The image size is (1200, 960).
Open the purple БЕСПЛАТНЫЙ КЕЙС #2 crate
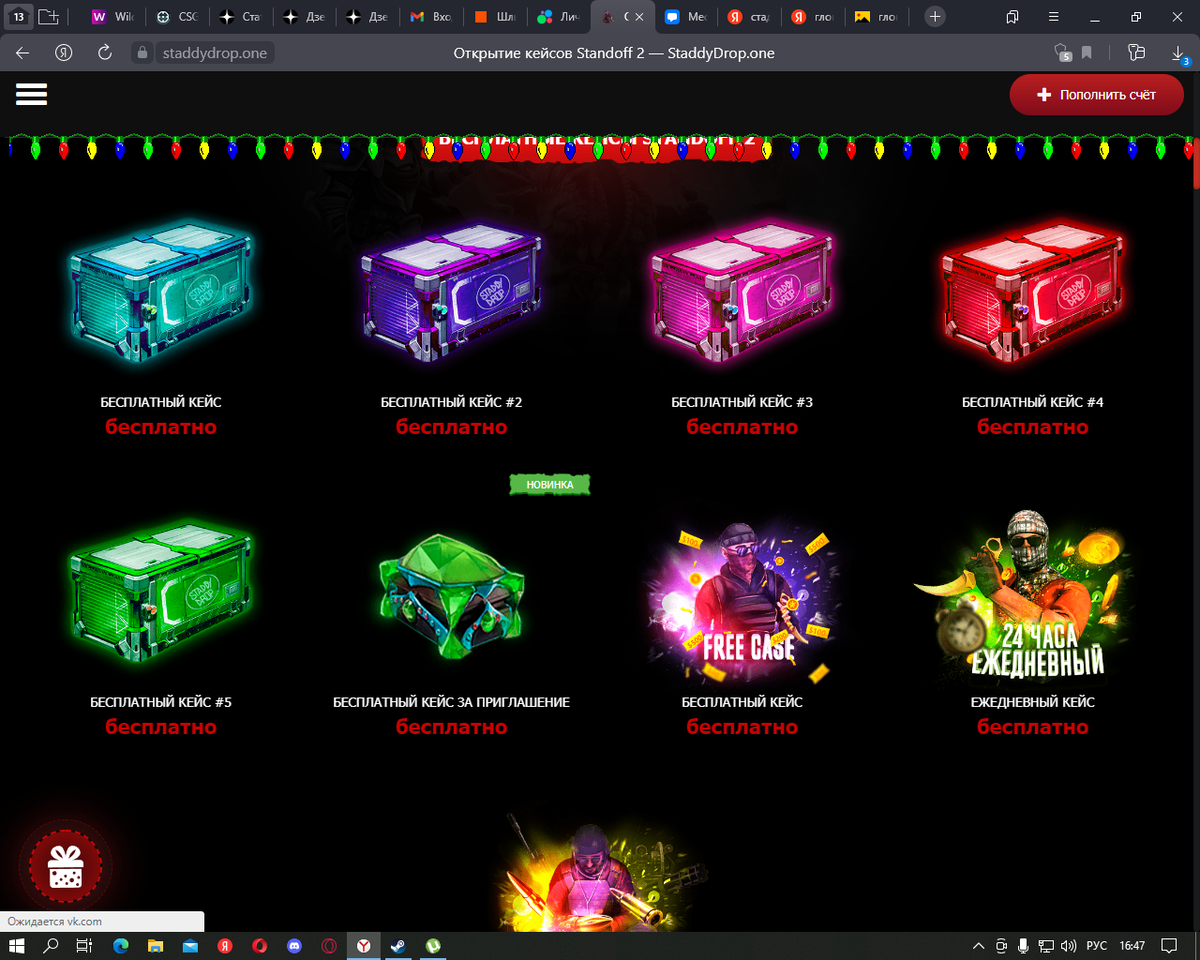pyautogui.click(x=451, y=292)
